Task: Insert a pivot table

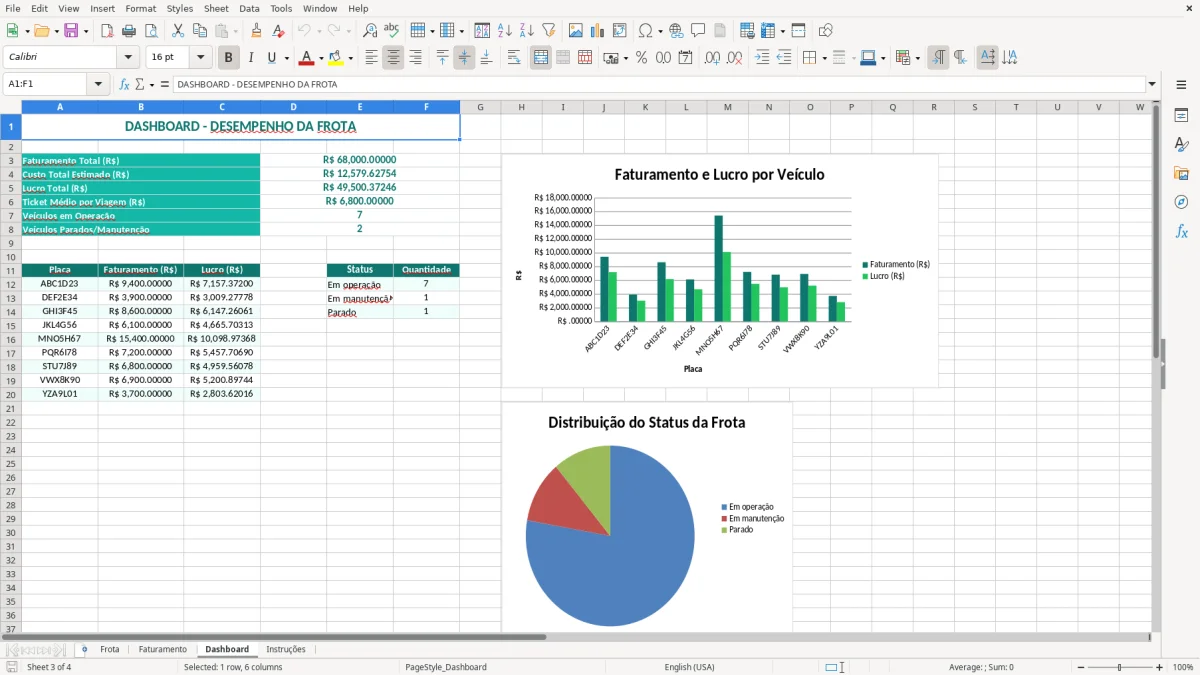Action: tap(620, 31)
